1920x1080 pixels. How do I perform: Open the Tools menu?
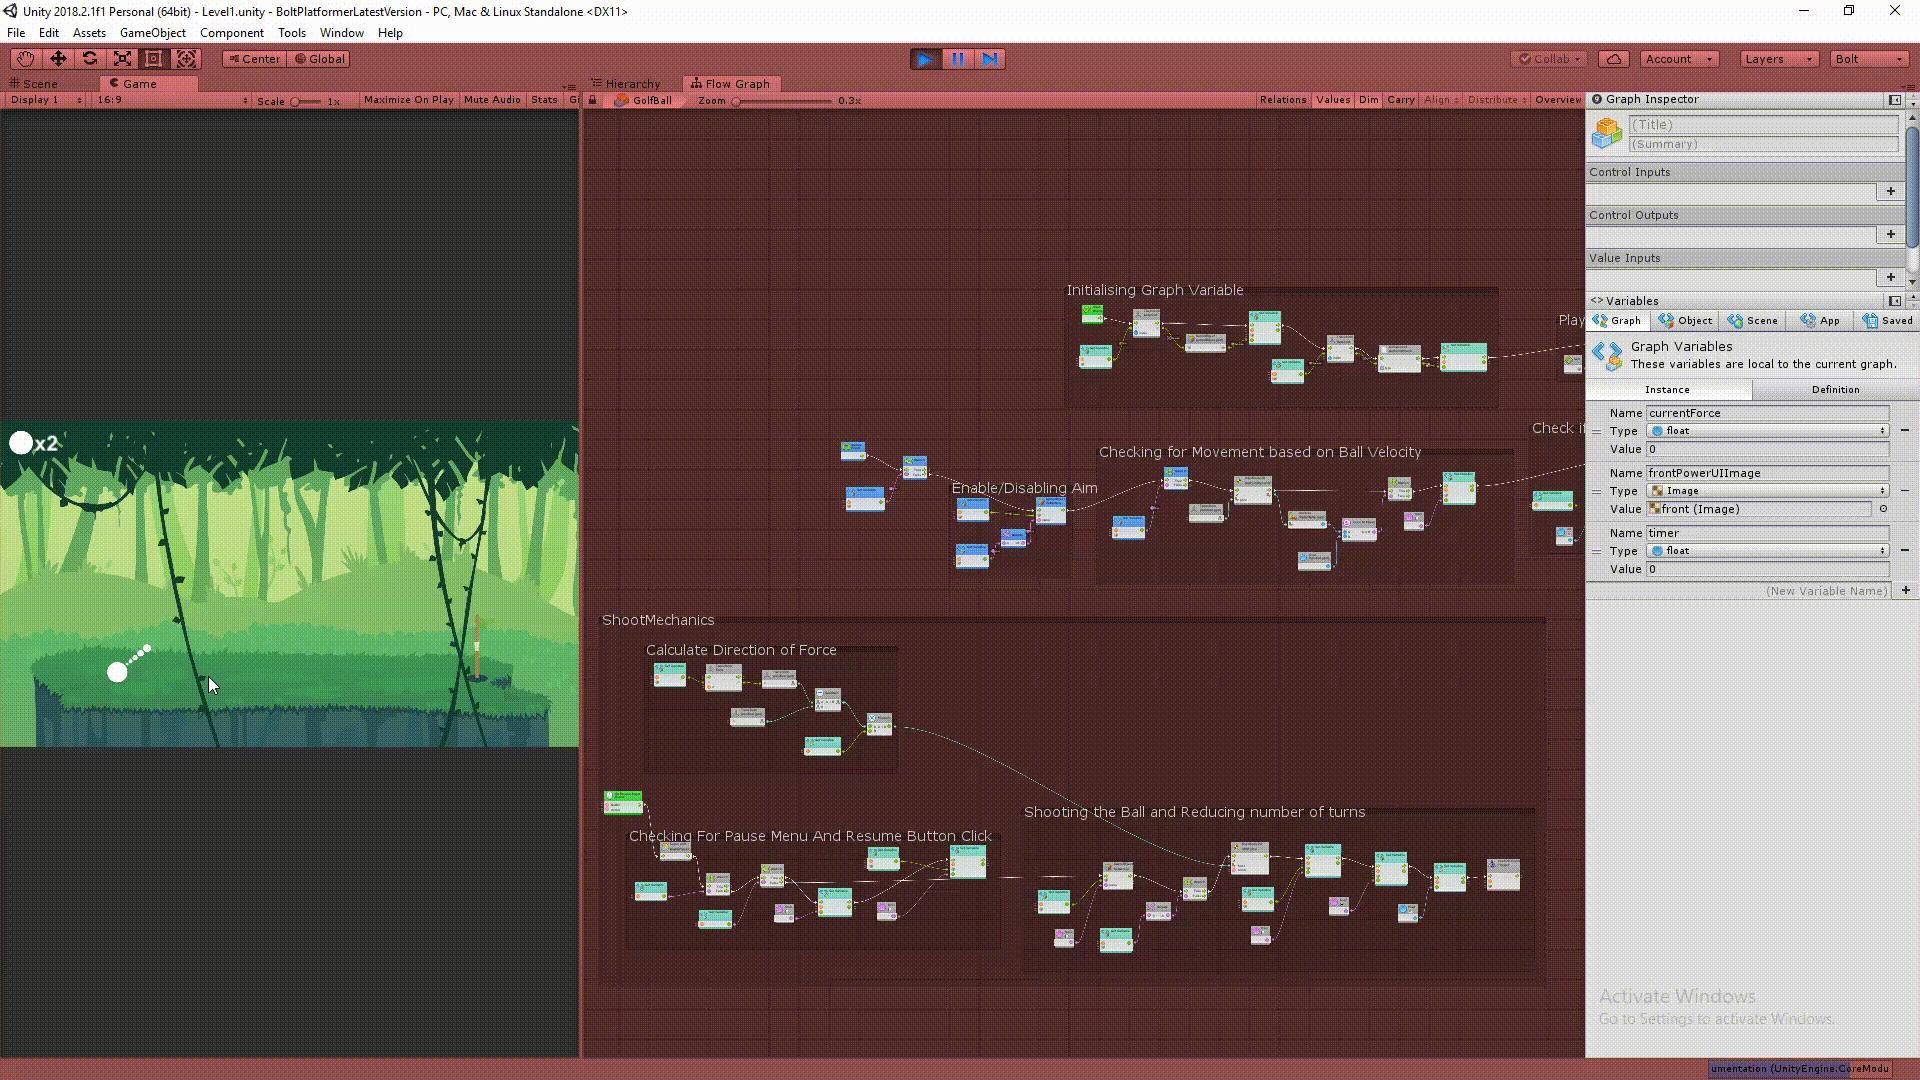point(291,33)
